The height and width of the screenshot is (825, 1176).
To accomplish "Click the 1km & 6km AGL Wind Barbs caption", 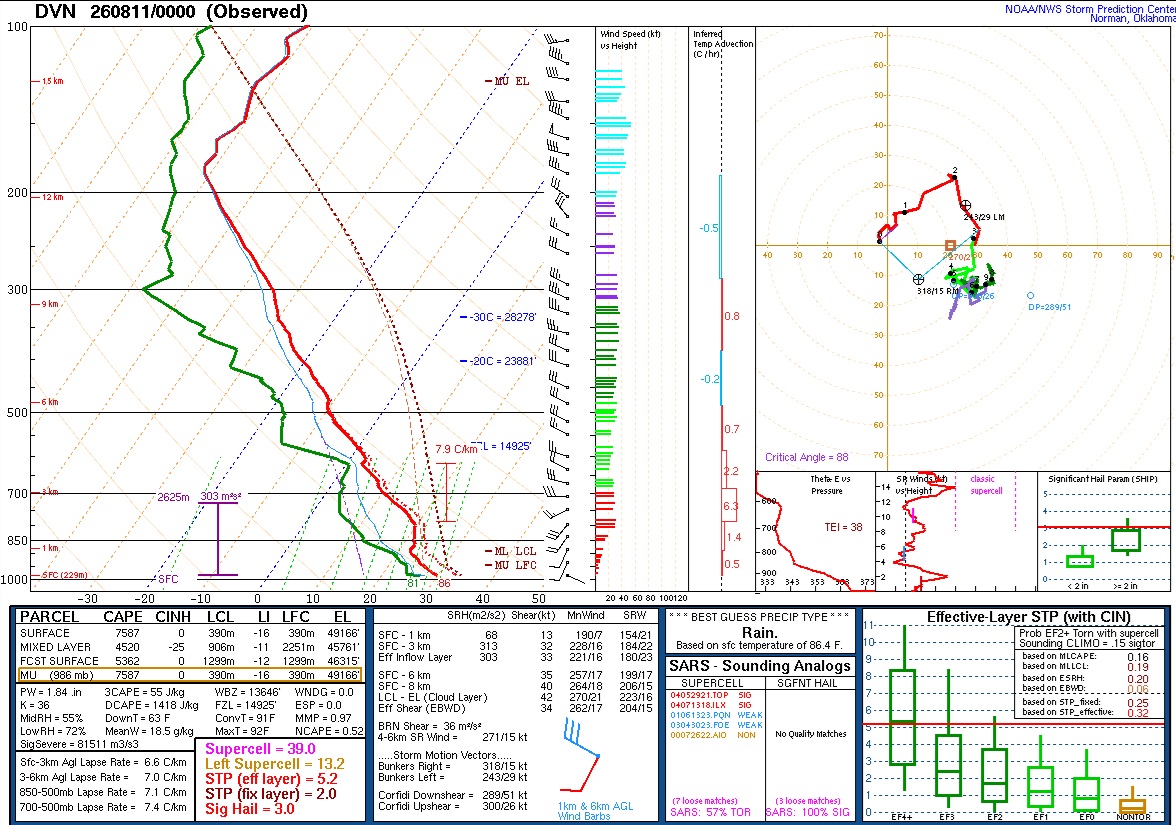I will [596, 811].
